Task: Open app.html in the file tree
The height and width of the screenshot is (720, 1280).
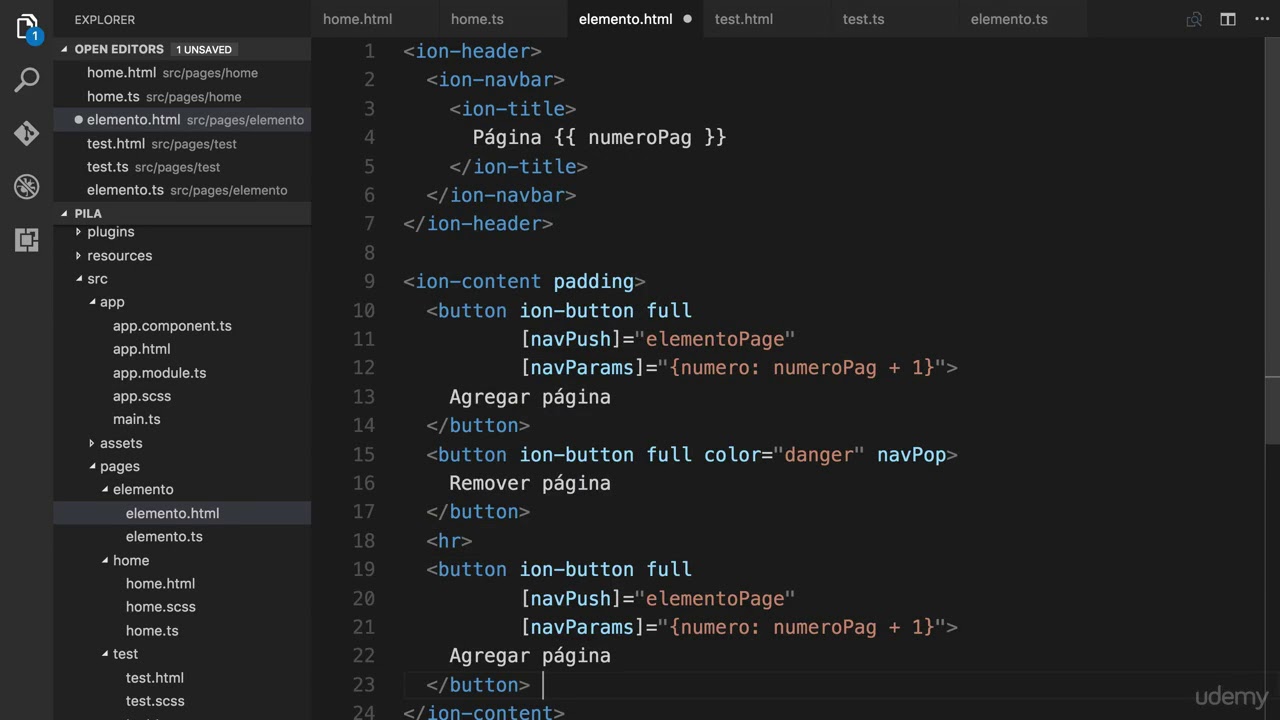Action: 141,349
